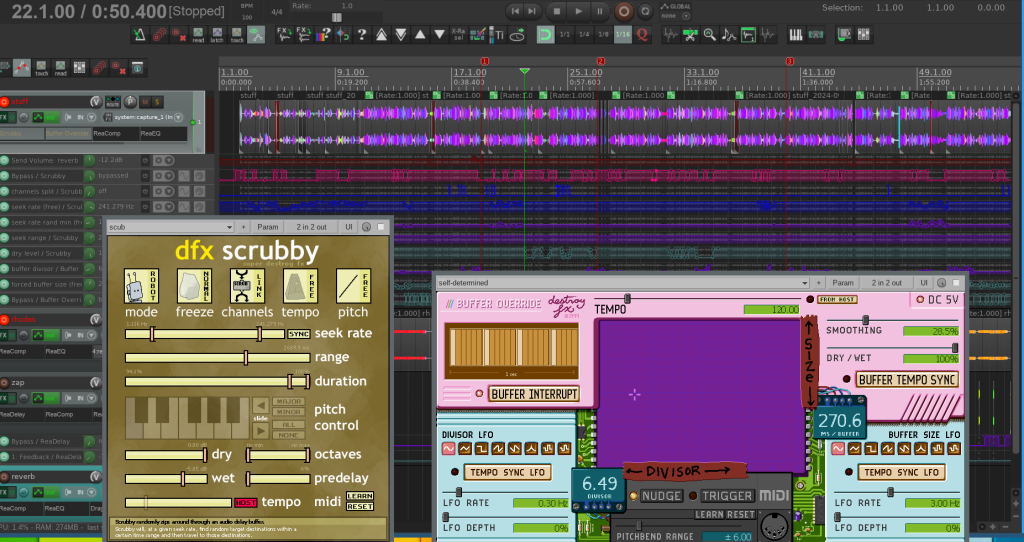Click the Scrubby robot mode icon
Image resolution: width=1024 pixels, height=542 pixels.
(x=142, y=286)
